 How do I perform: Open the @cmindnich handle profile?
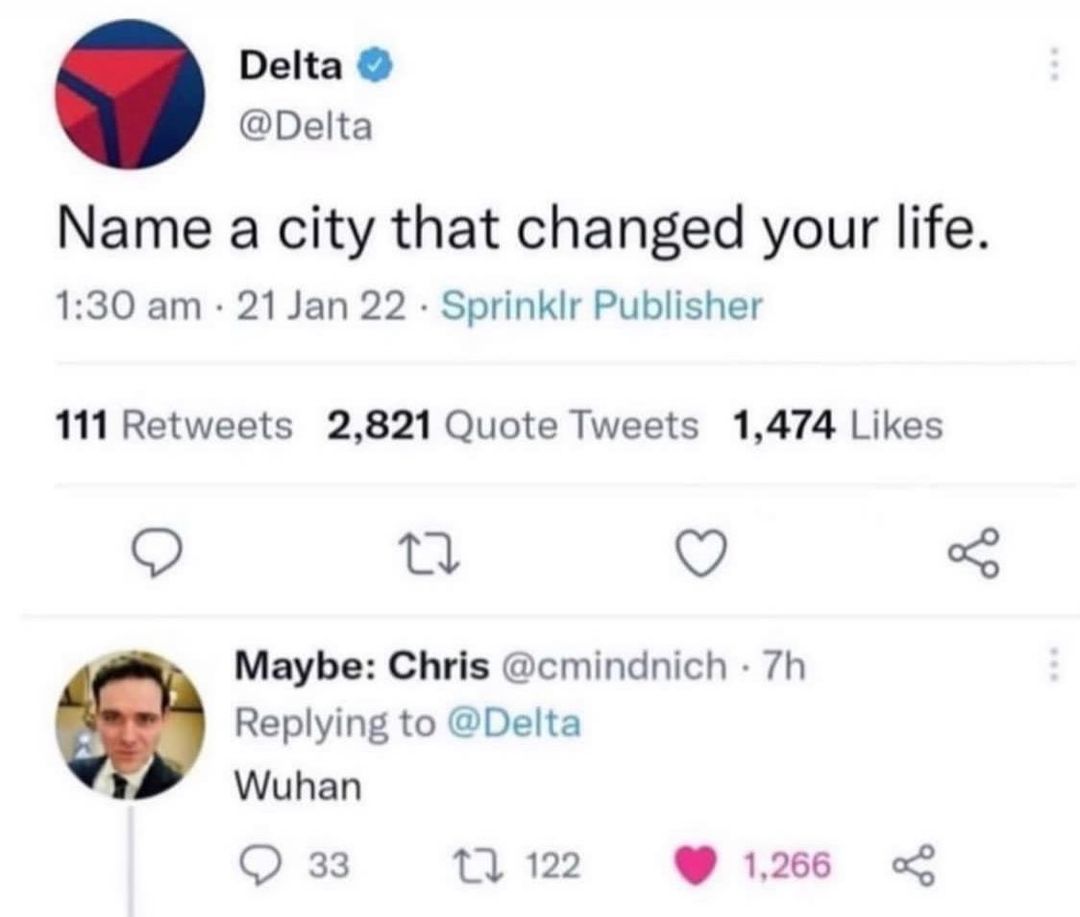pos(620,665)
